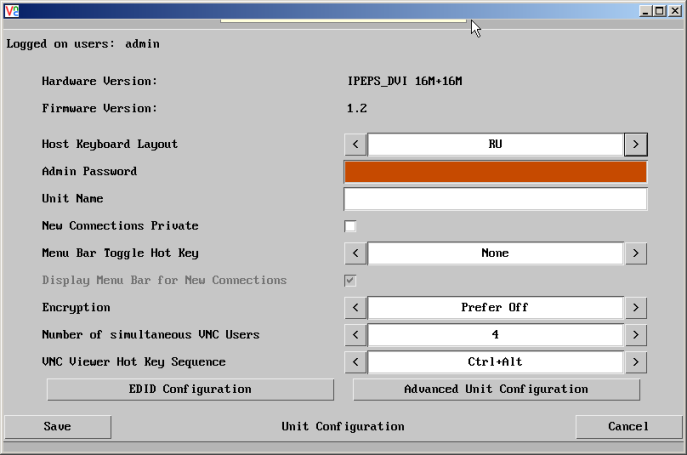Viewport: 687px width, 455px height.
Task: Decrease number of simultaneous VNC users
Action: 355,334
